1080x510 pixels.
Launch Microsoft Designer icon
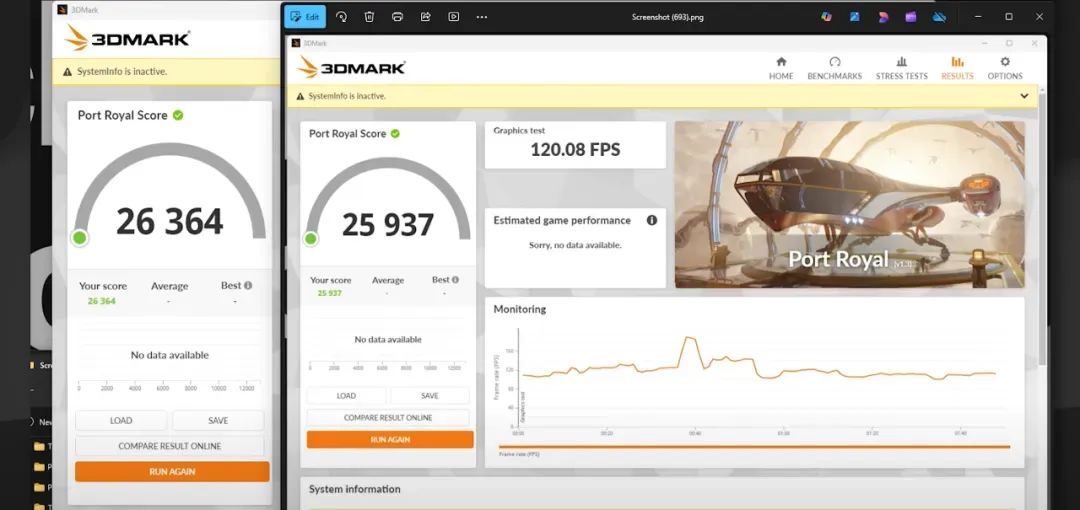[883, 17]
